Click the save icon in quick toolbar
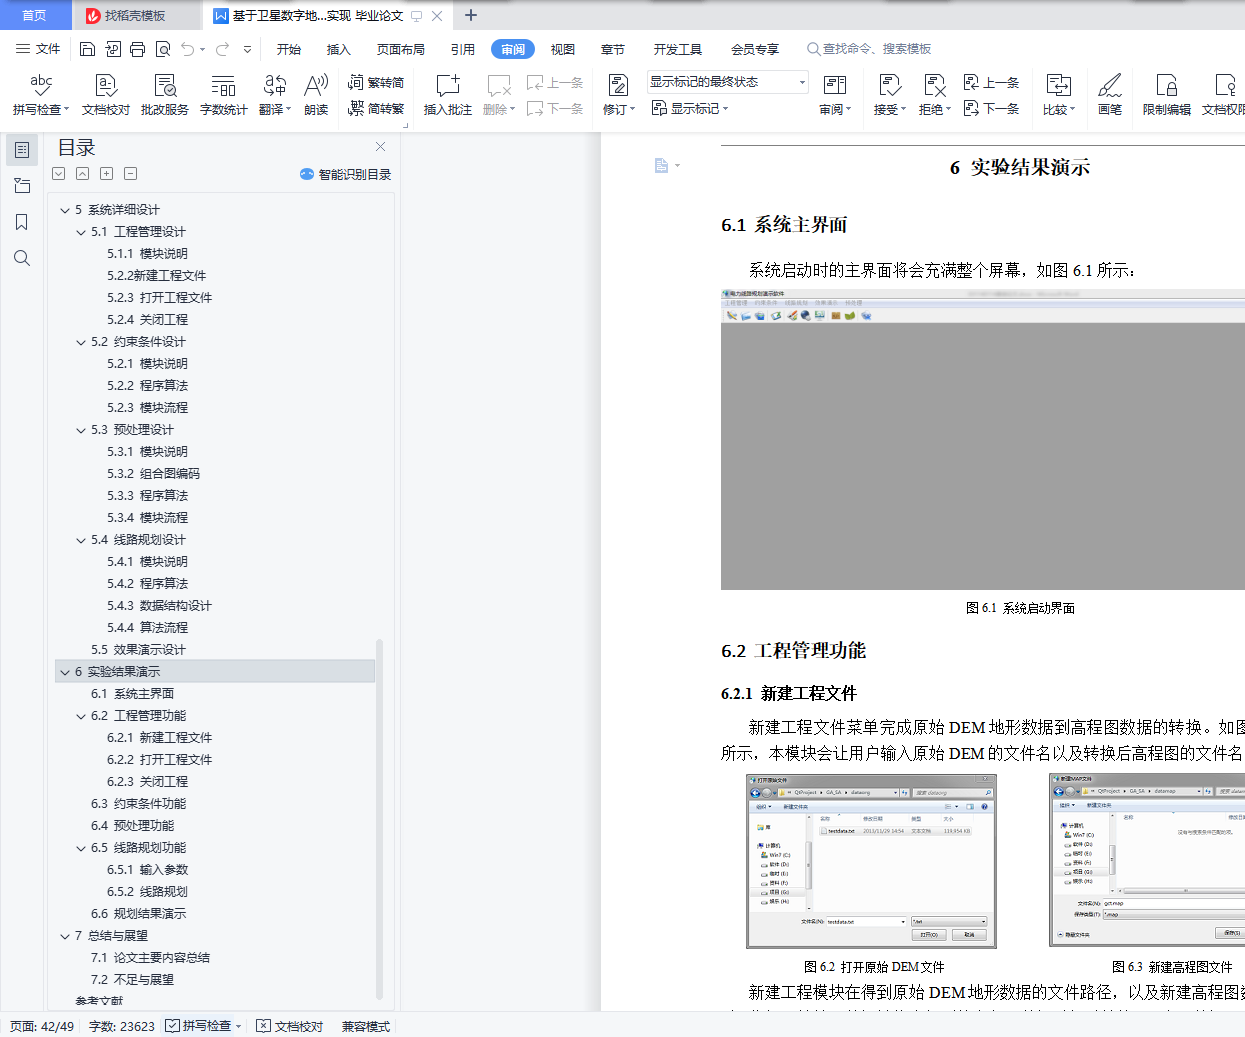Screen dimensions: 1245x1037 coord(87,49)
